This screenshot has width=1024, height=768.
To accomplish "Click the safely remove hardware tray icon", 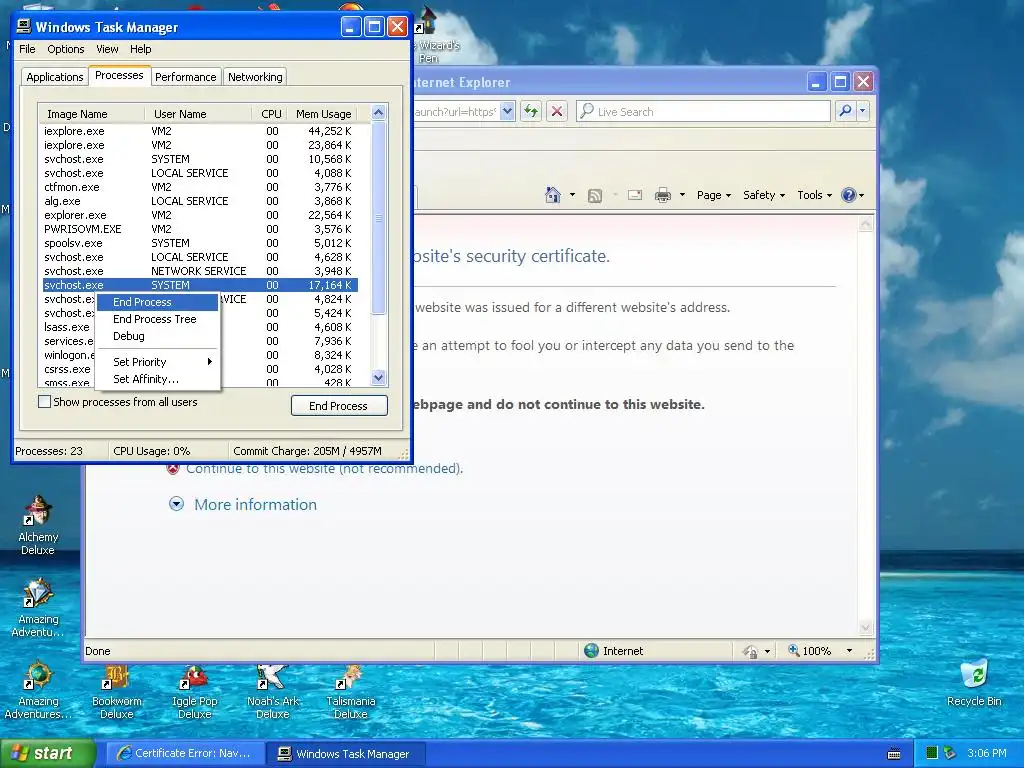I will click(950, 753).
